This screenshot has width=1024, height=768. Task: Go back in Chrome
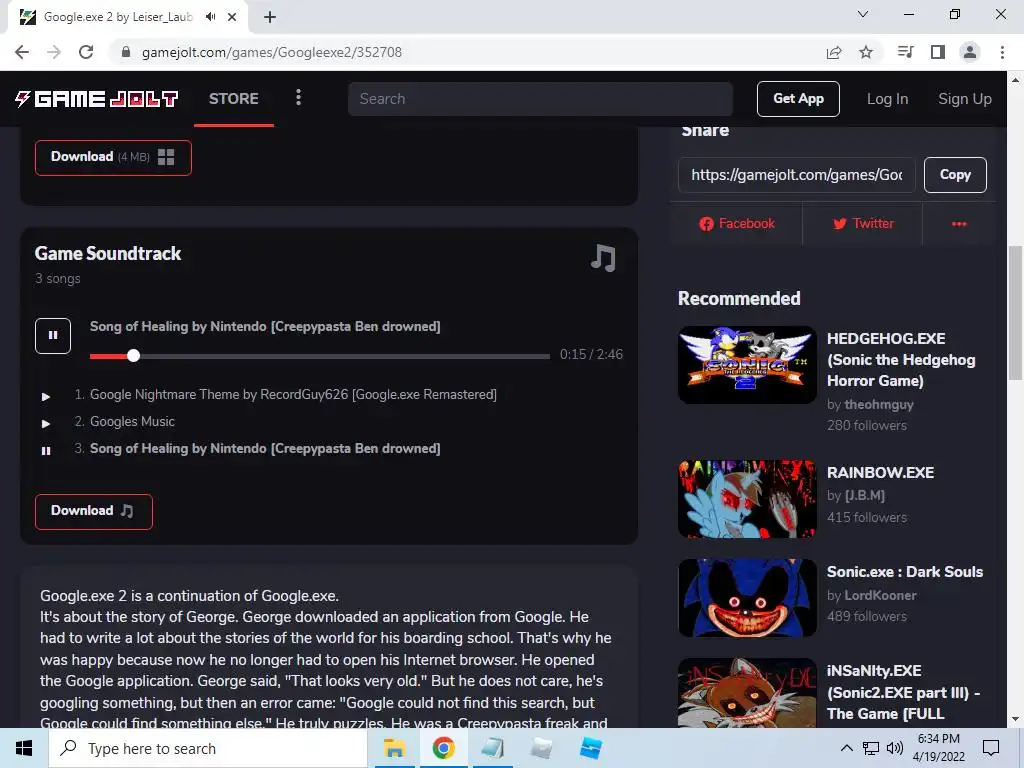(x=22, y=52)
